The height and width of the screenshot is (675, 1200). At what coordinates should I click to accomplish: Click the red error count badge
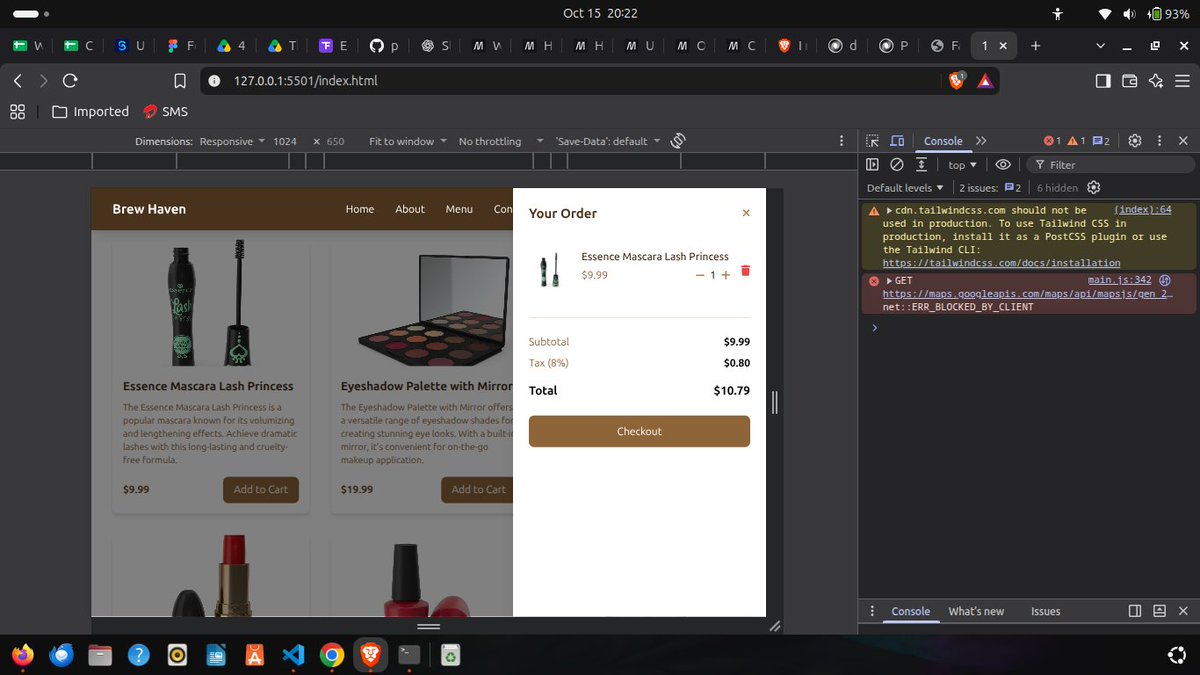[1053, 141]
